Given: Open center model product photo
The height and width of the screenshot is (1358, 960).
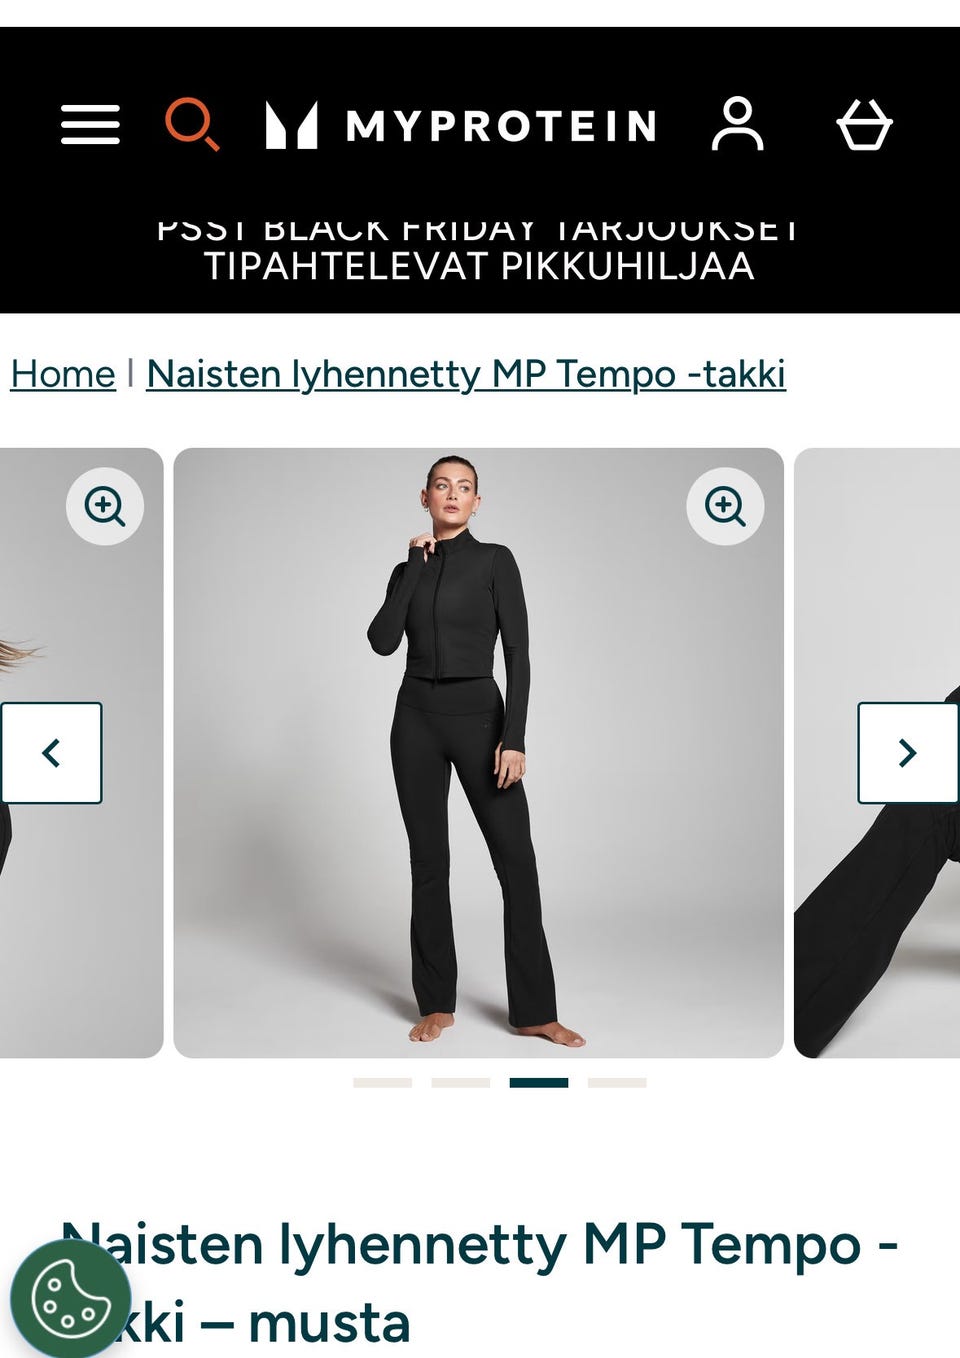Looking at the screenshot, I should click(x=478, y=753).
